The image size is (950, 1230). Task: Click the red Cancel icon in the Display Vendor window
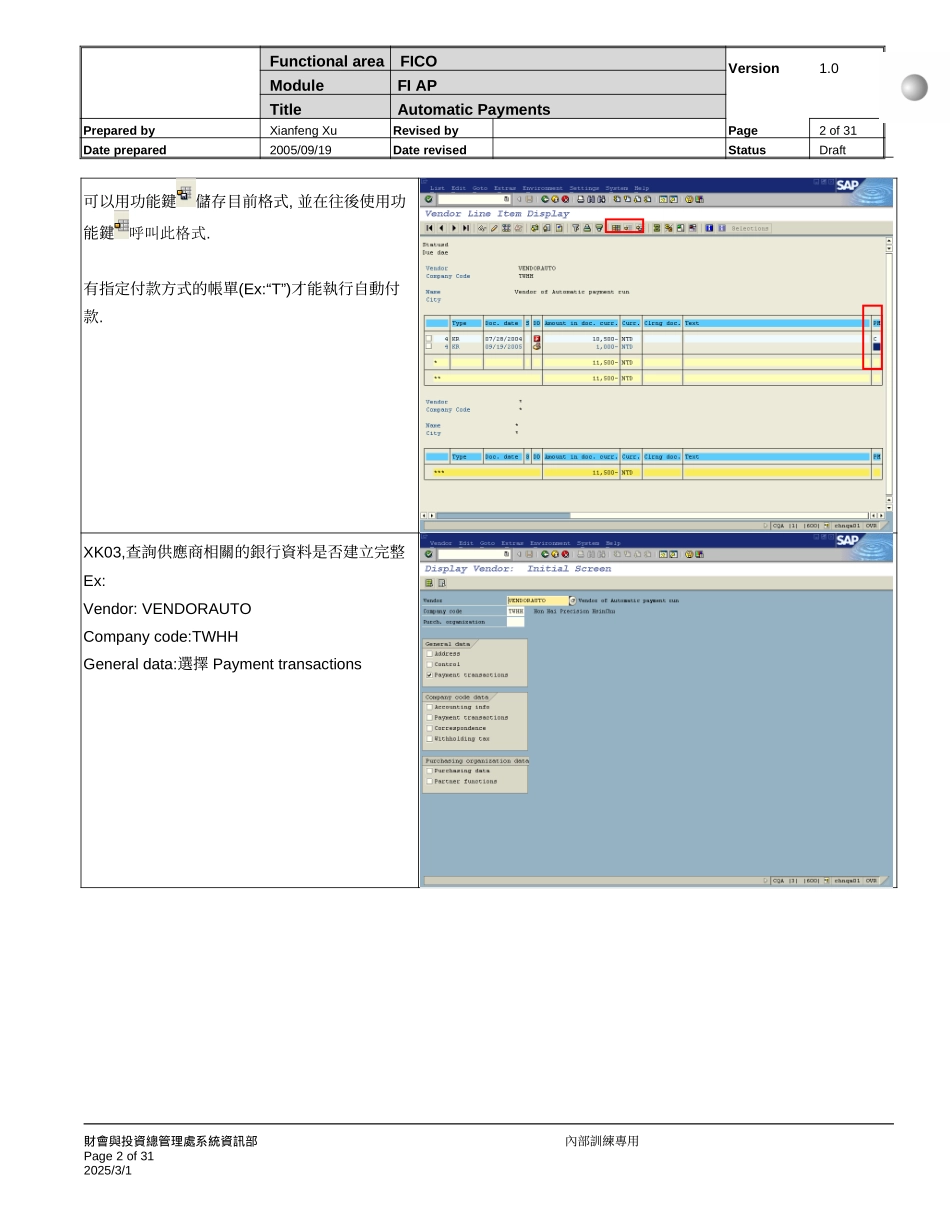pos(565,554)
